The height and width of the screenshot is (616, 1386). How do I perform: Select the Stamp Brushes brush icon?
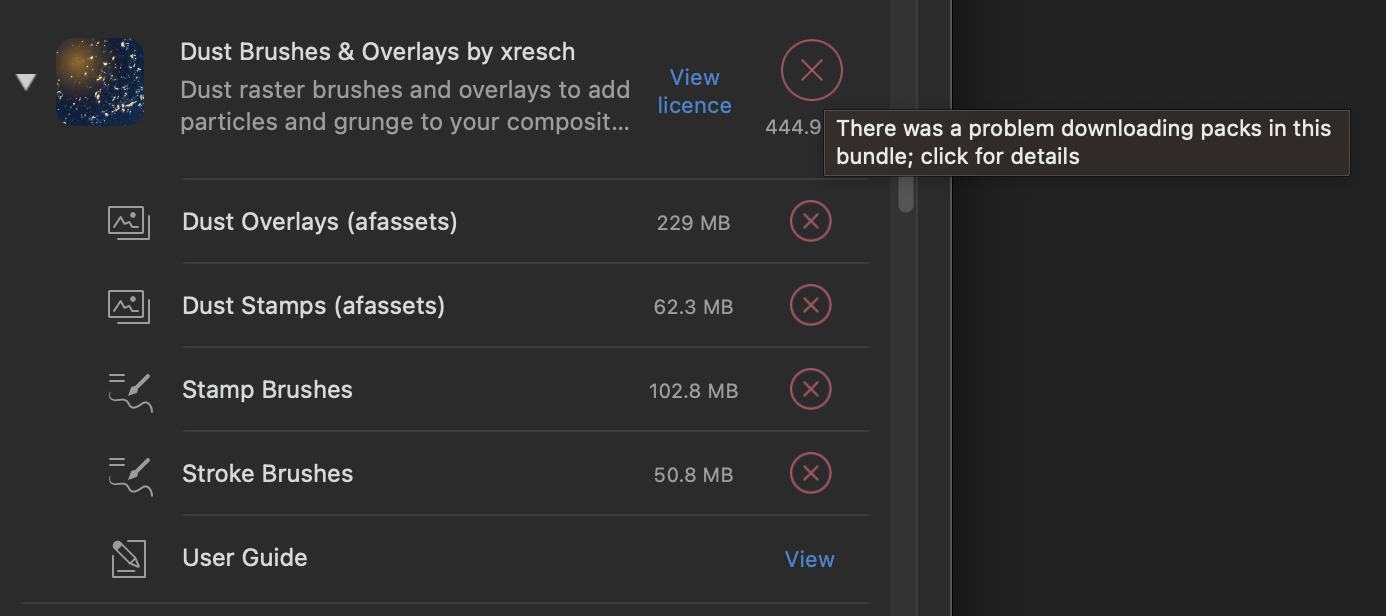pyautogui.click(x=128, y=391)
